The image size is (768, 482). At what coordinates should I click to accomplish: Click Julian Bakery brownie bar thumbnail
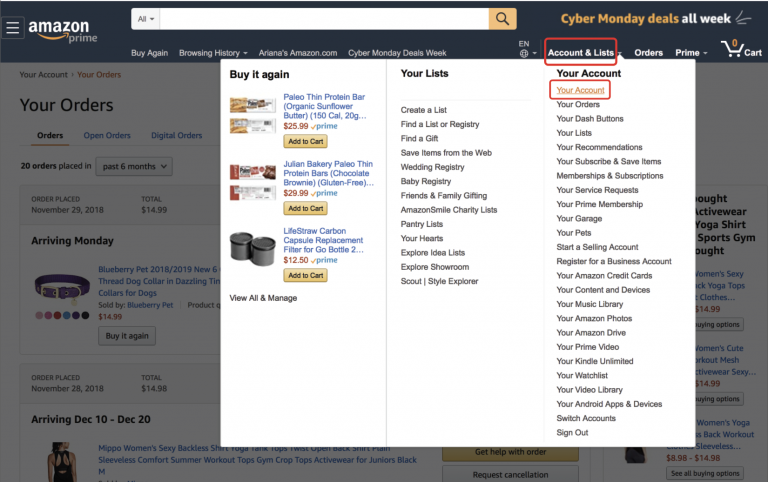coord(253,183)
